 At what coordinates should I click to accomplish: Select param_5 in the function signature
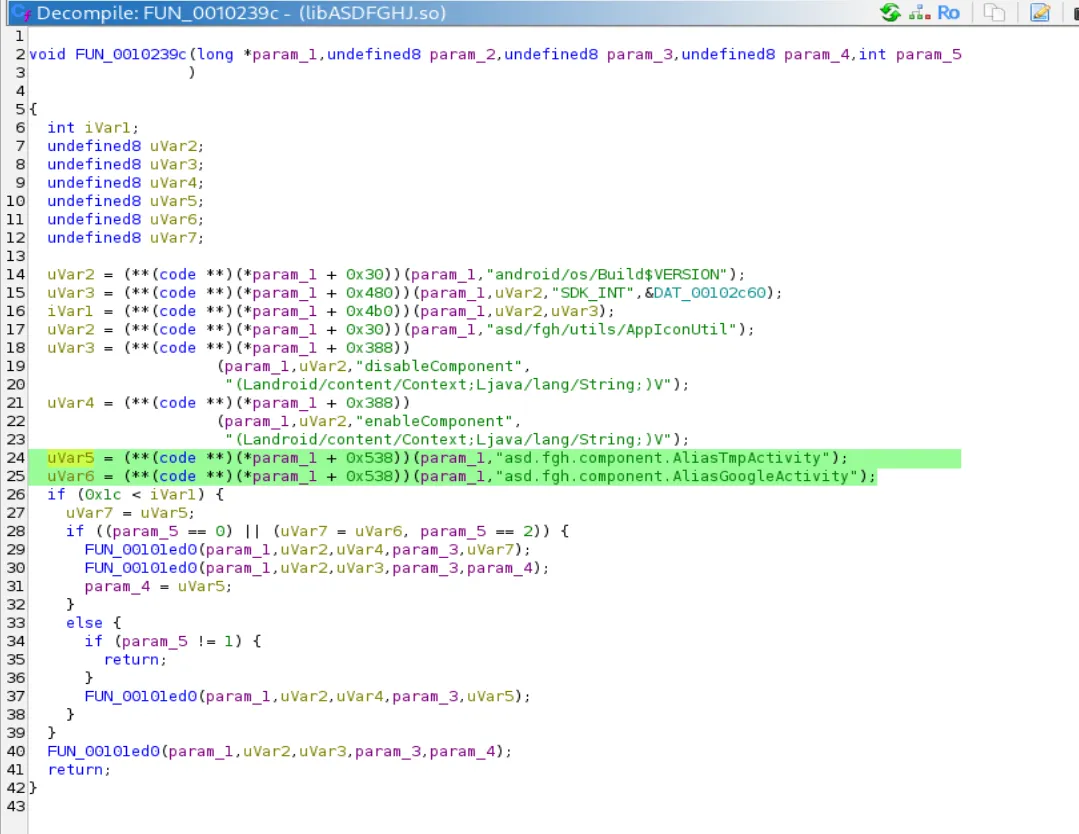928,54
